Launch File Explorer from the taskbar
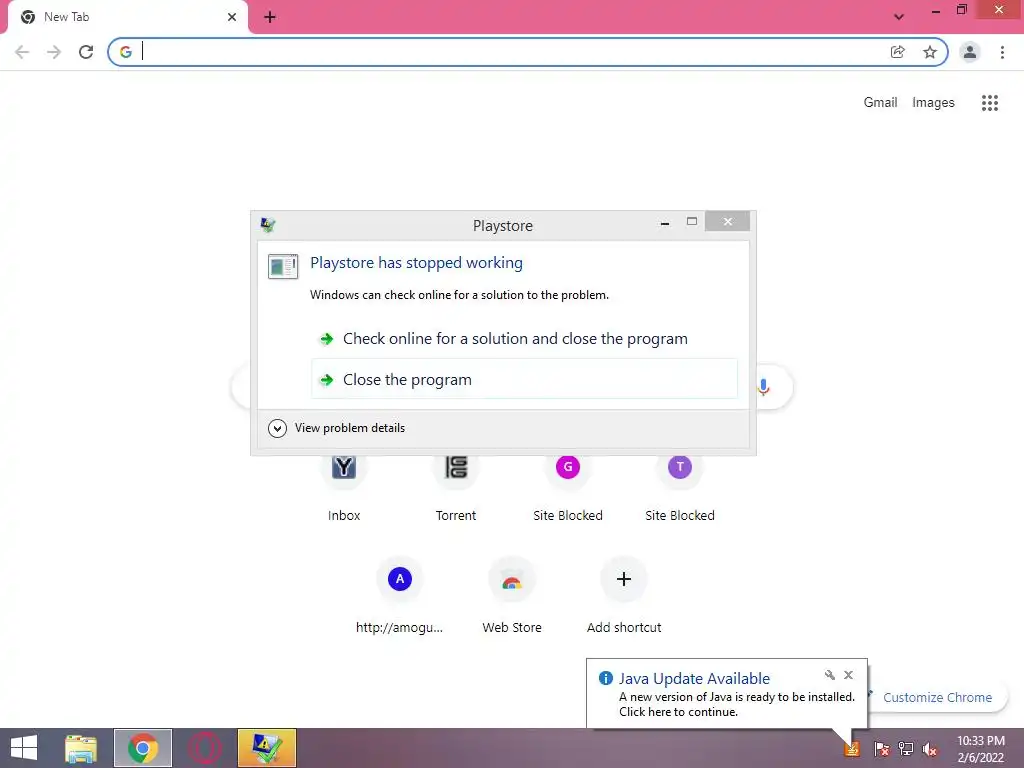The width and height of the screenshot is (1024, 768). (x=81, y=748)
